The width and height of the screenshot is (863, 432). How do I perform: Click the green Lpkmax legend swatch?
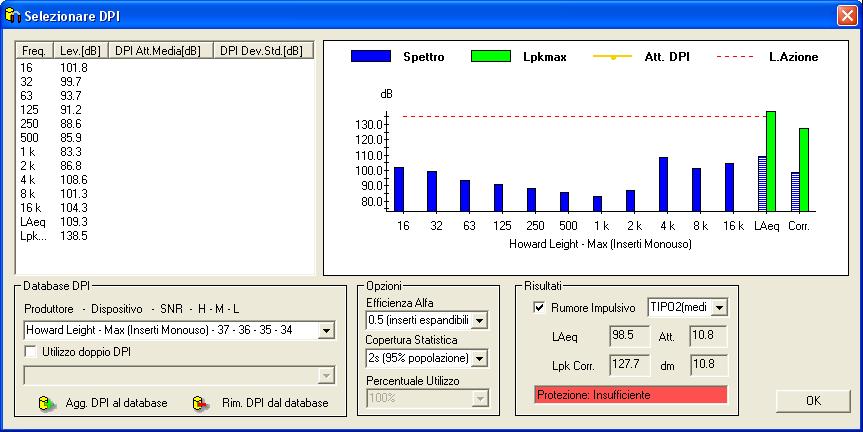[491, 56]
